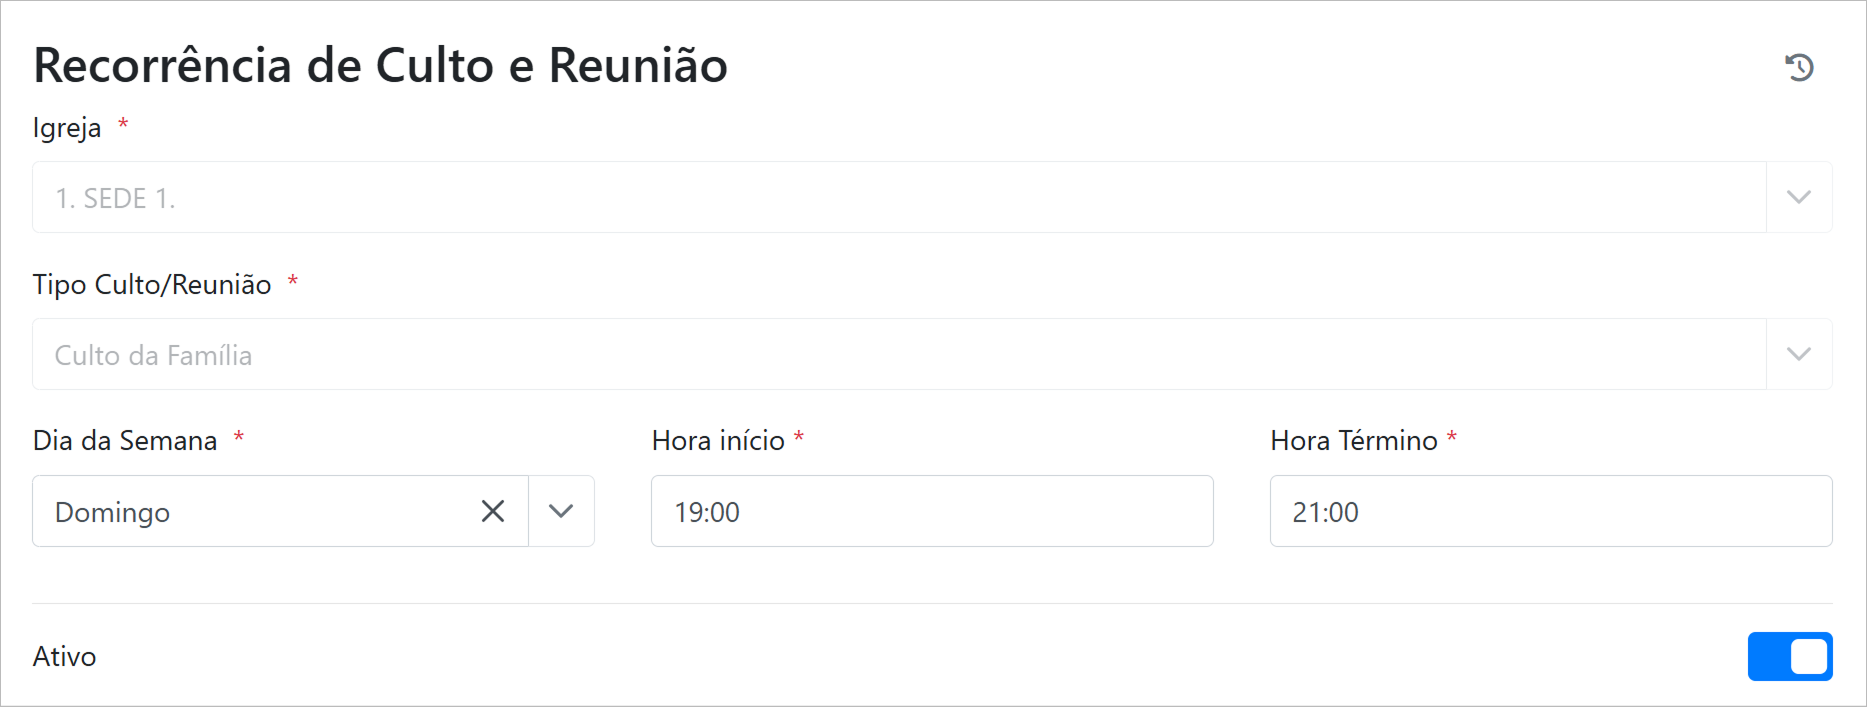
Task: Focus the Hora Término field showing 21:00
Action: click(1550, 511)
